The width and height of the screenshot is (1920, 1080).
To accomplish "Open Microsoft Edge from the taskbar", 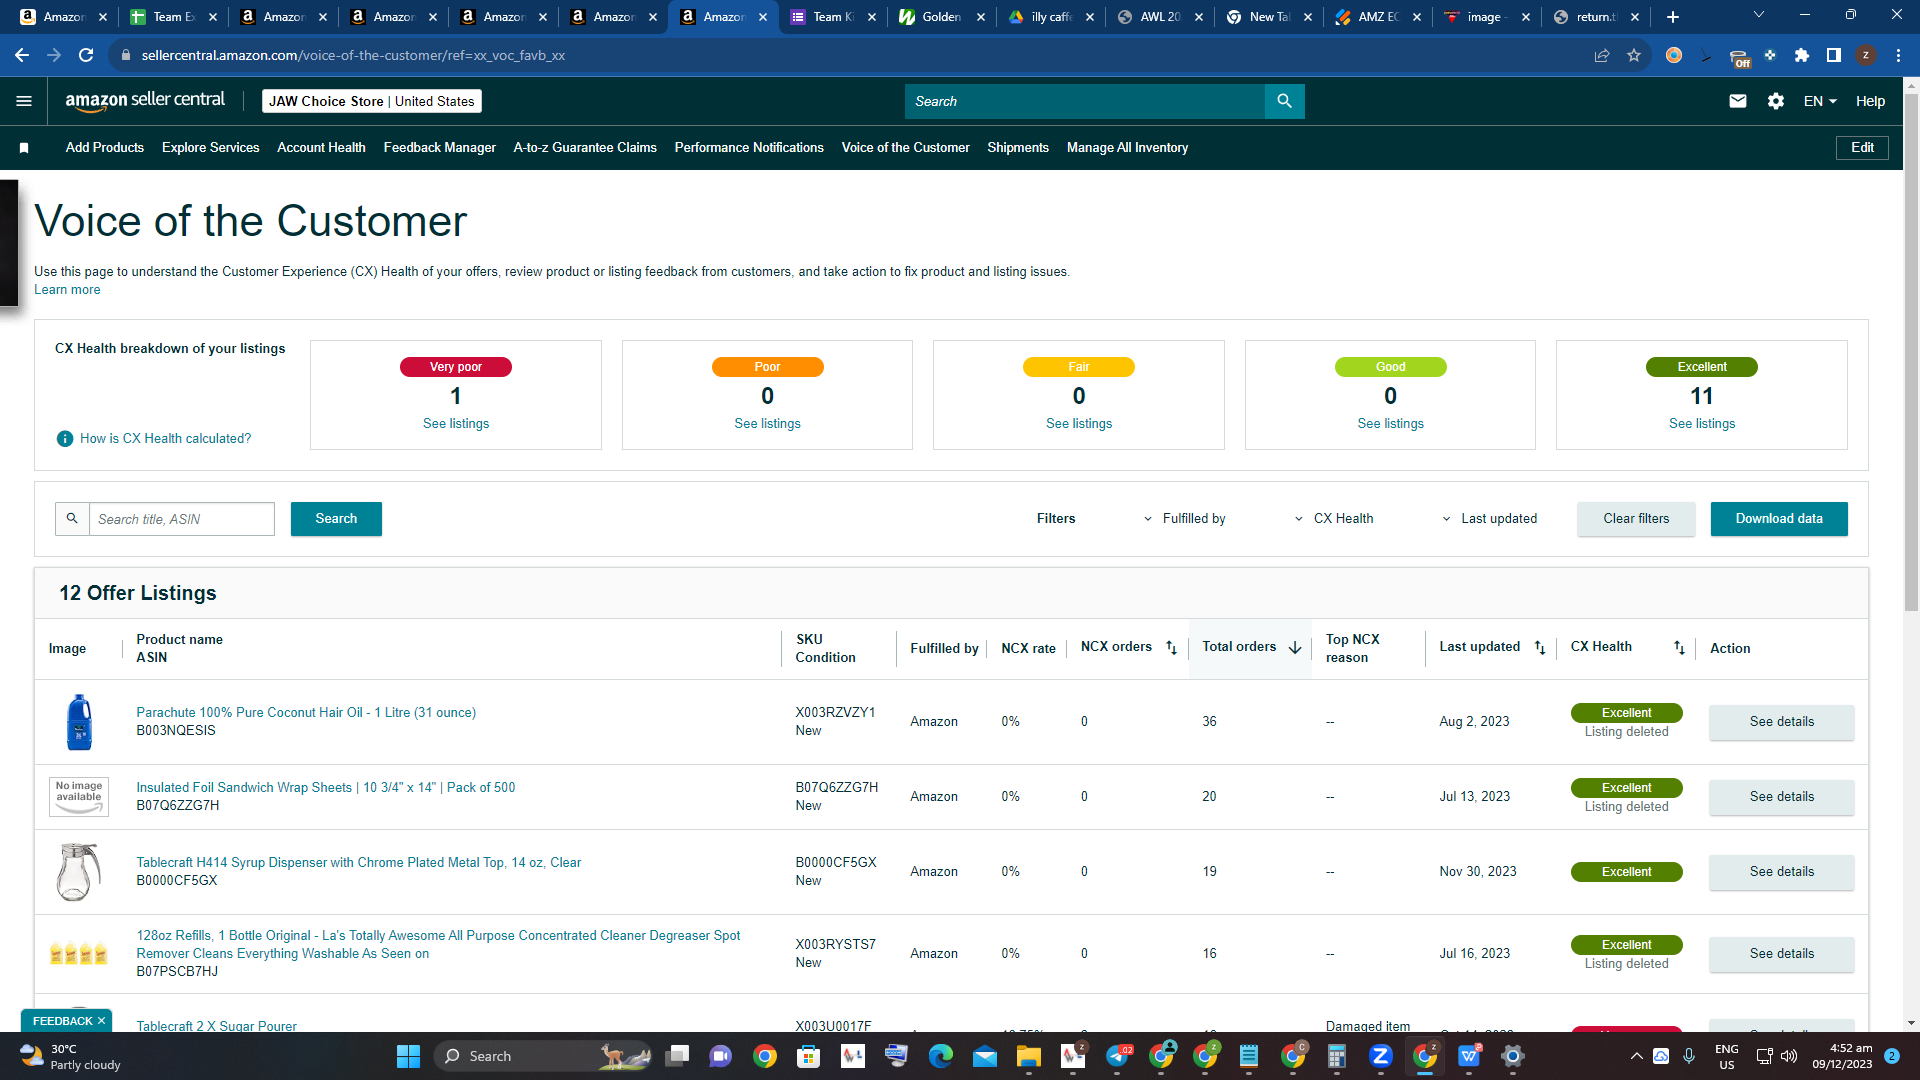I will (941, 1056).
